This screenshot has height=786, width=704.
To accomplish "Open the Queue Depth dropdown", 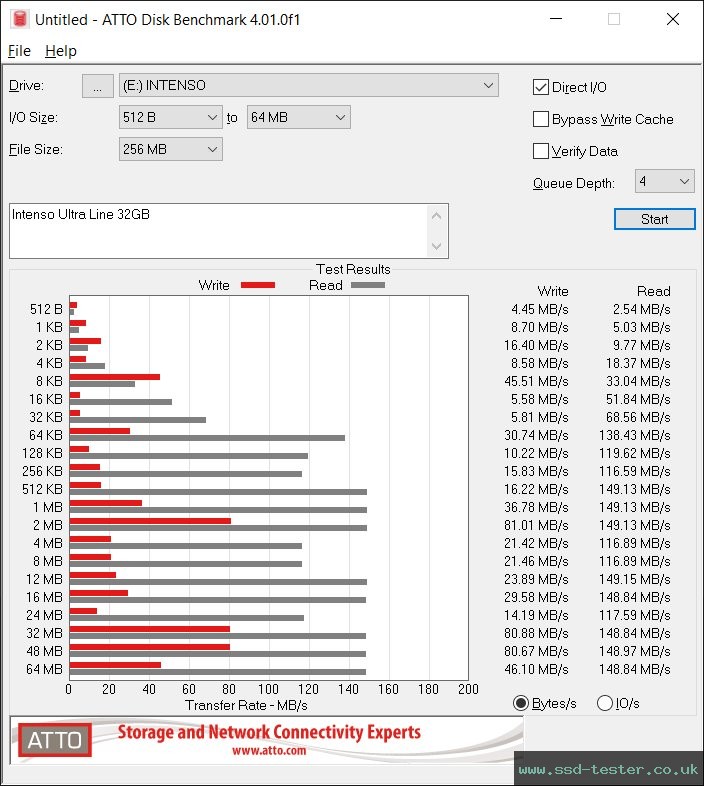I will pyautogui.click(x=664, y=181).
